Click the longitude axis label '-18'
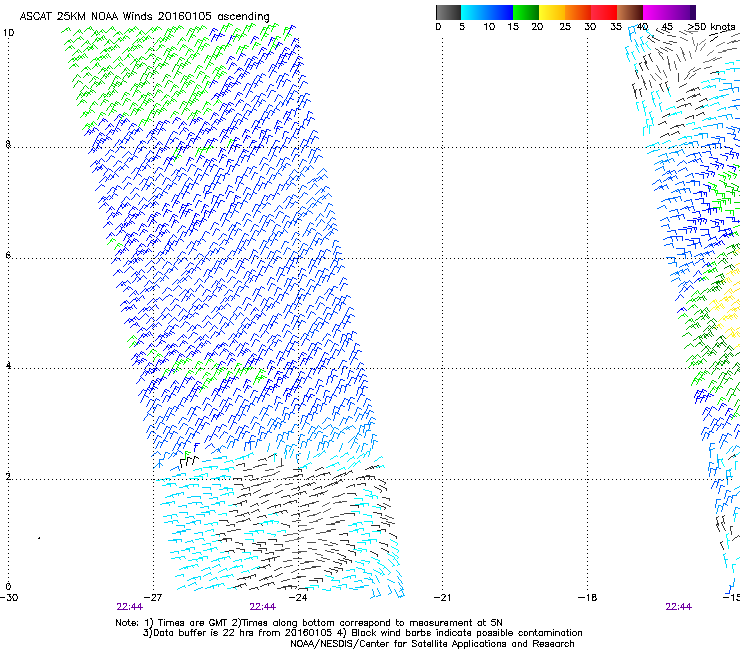Image resolution: width=740 pixels, height=650 pixels. point(587,598)
